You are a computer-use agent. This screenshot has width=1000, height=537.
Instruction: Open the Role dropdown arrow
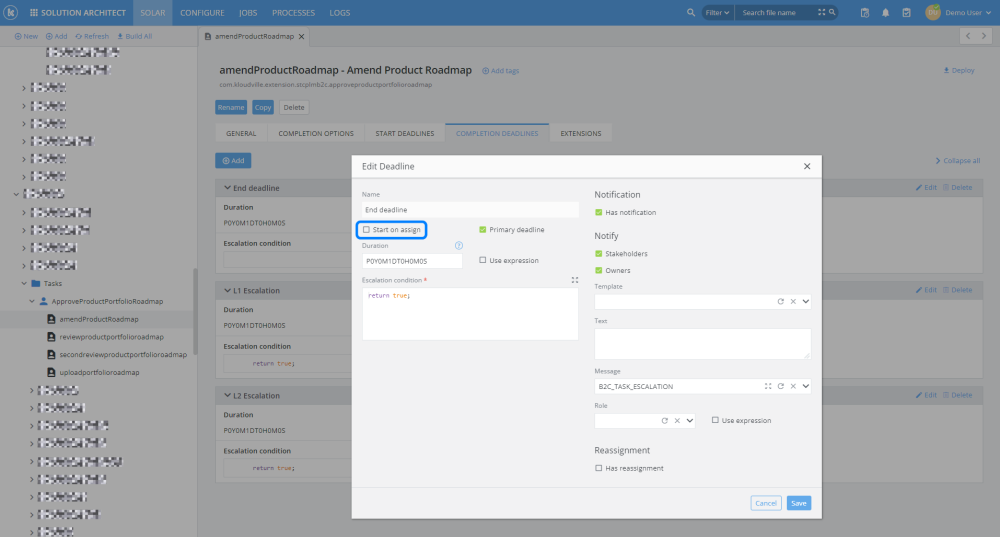click(690, 421)
